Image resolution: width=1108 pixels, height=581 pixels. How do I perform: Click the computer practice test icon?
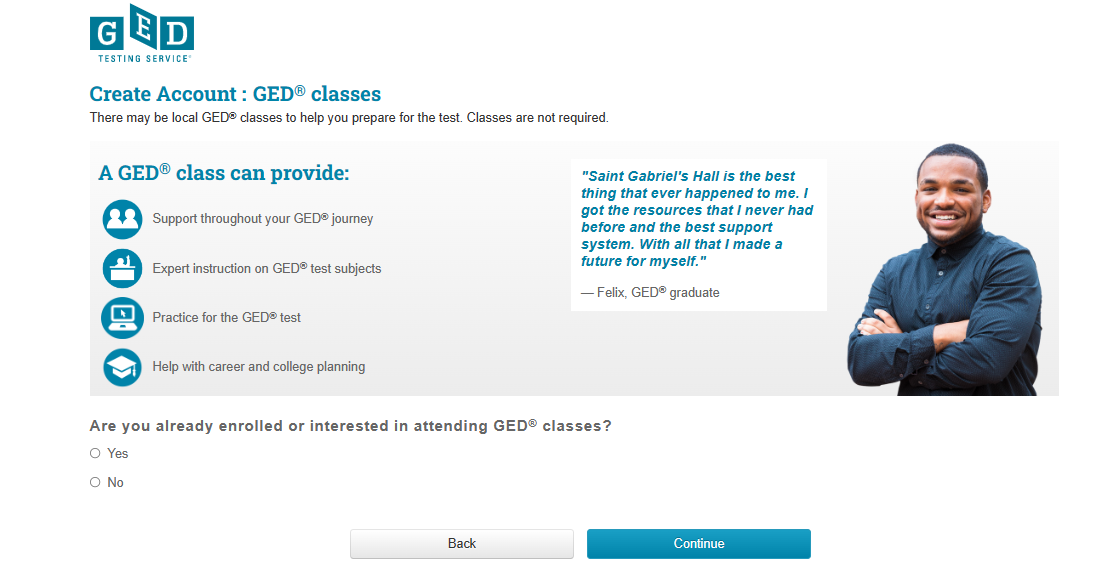122,317
